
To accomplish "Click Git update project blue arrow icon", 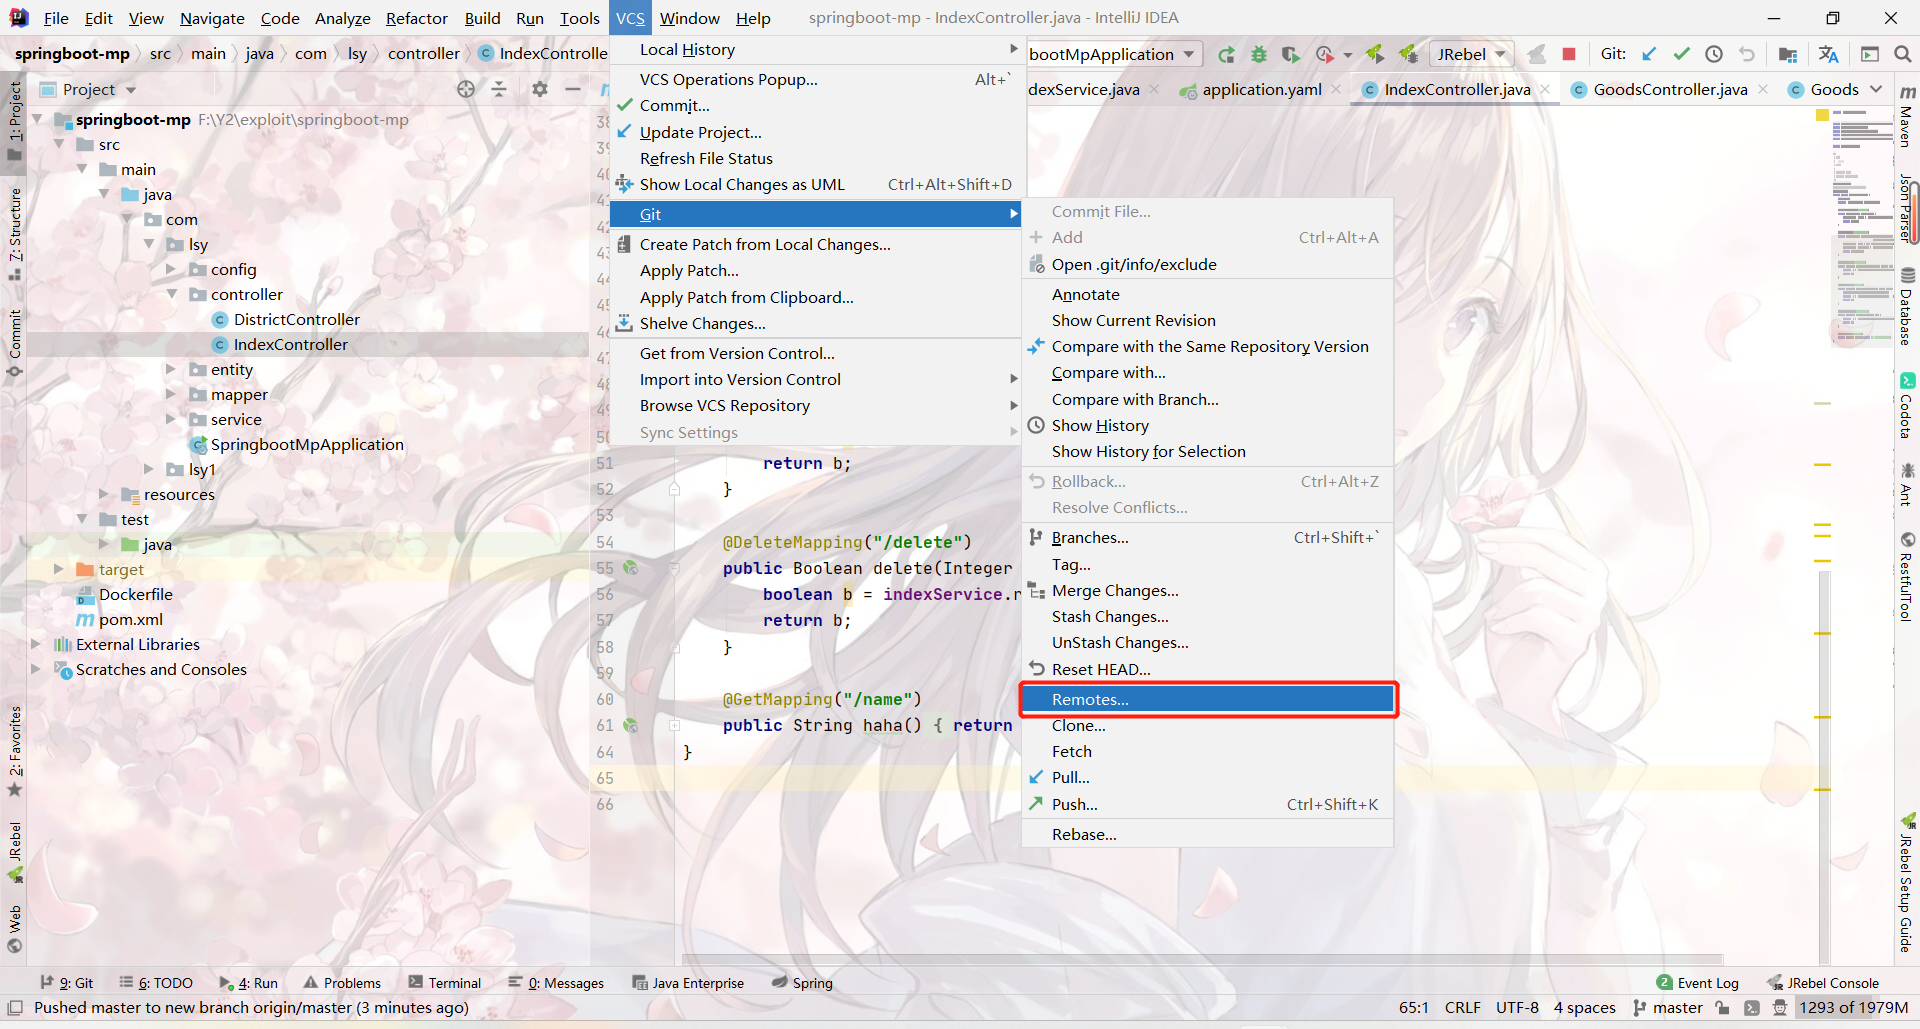I will [x=1650, y=54].
